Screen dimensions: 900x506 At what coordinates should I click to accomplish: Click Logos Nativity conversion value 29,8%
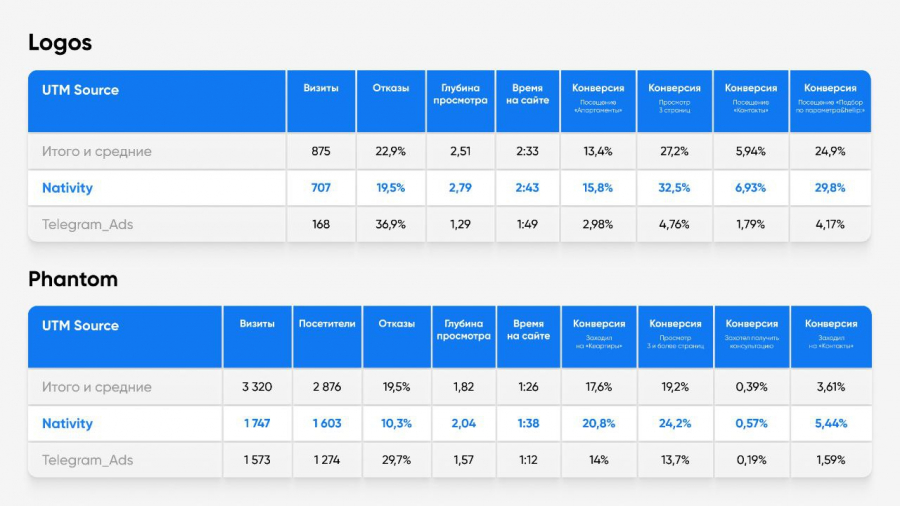click(x=830, y=188)
